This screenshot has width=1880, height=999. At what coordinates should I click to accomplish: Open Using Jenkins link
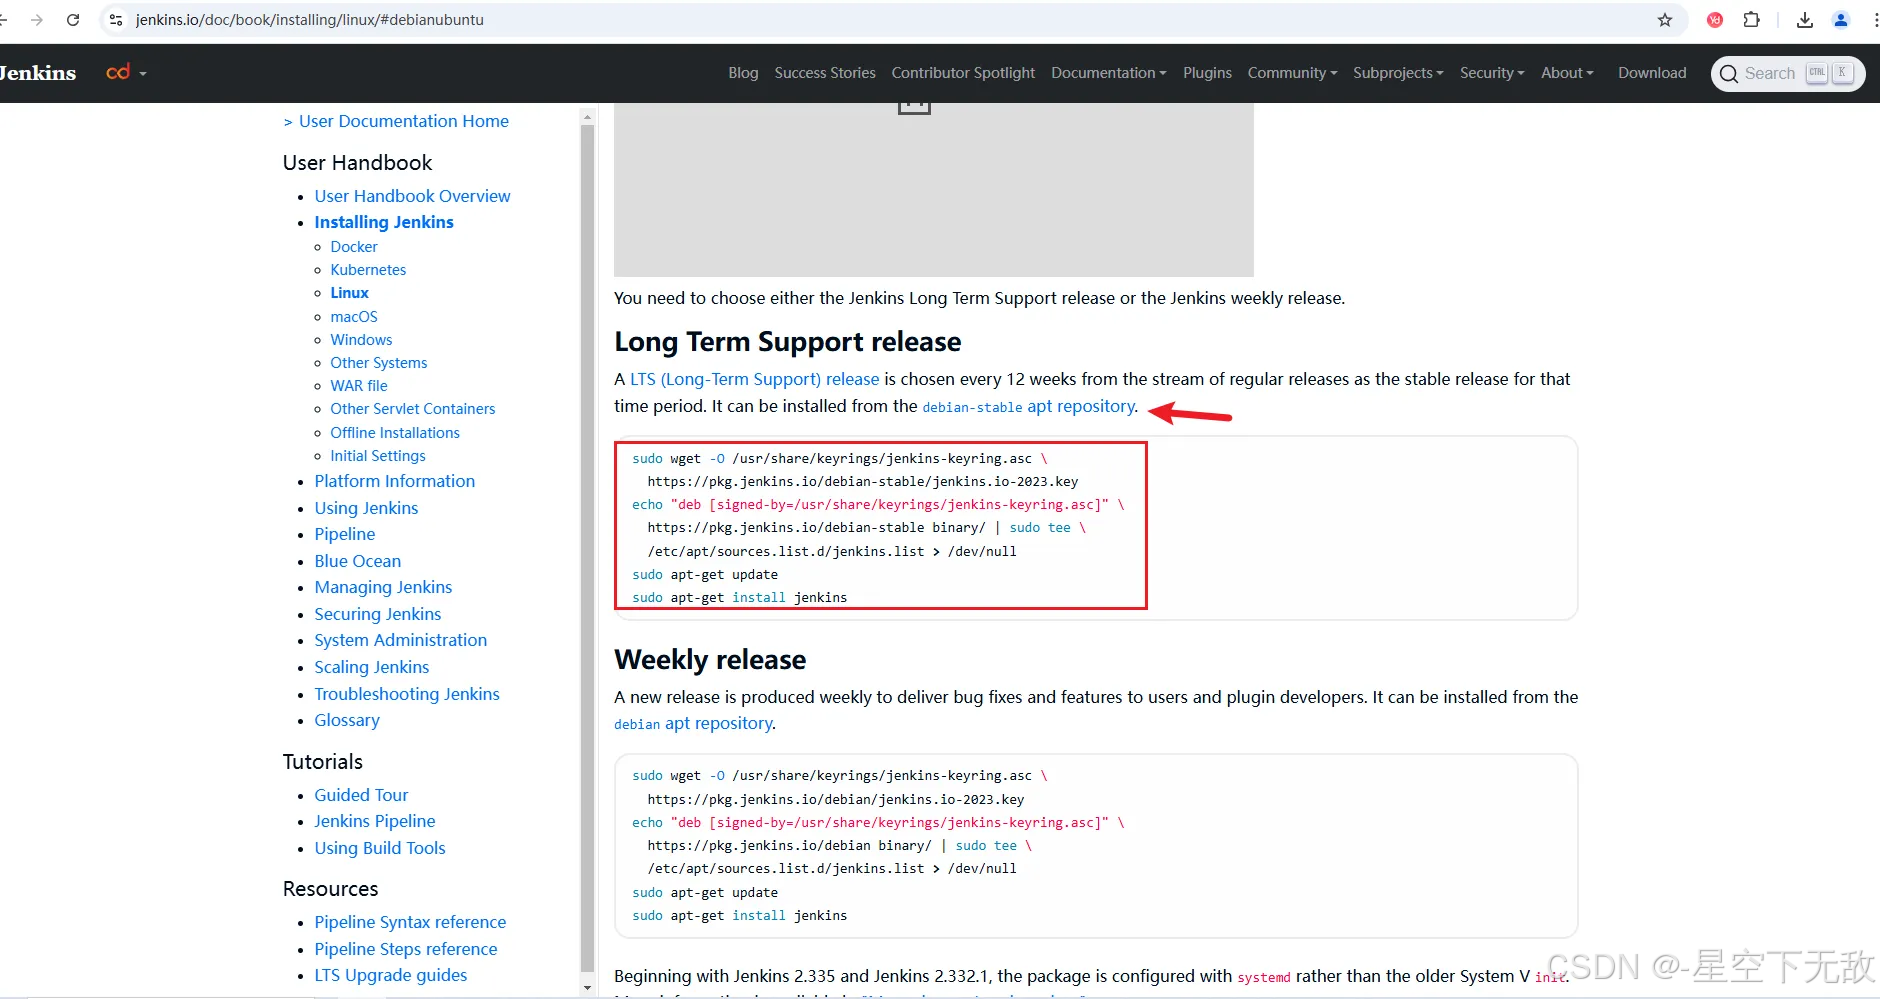point(366,508)
